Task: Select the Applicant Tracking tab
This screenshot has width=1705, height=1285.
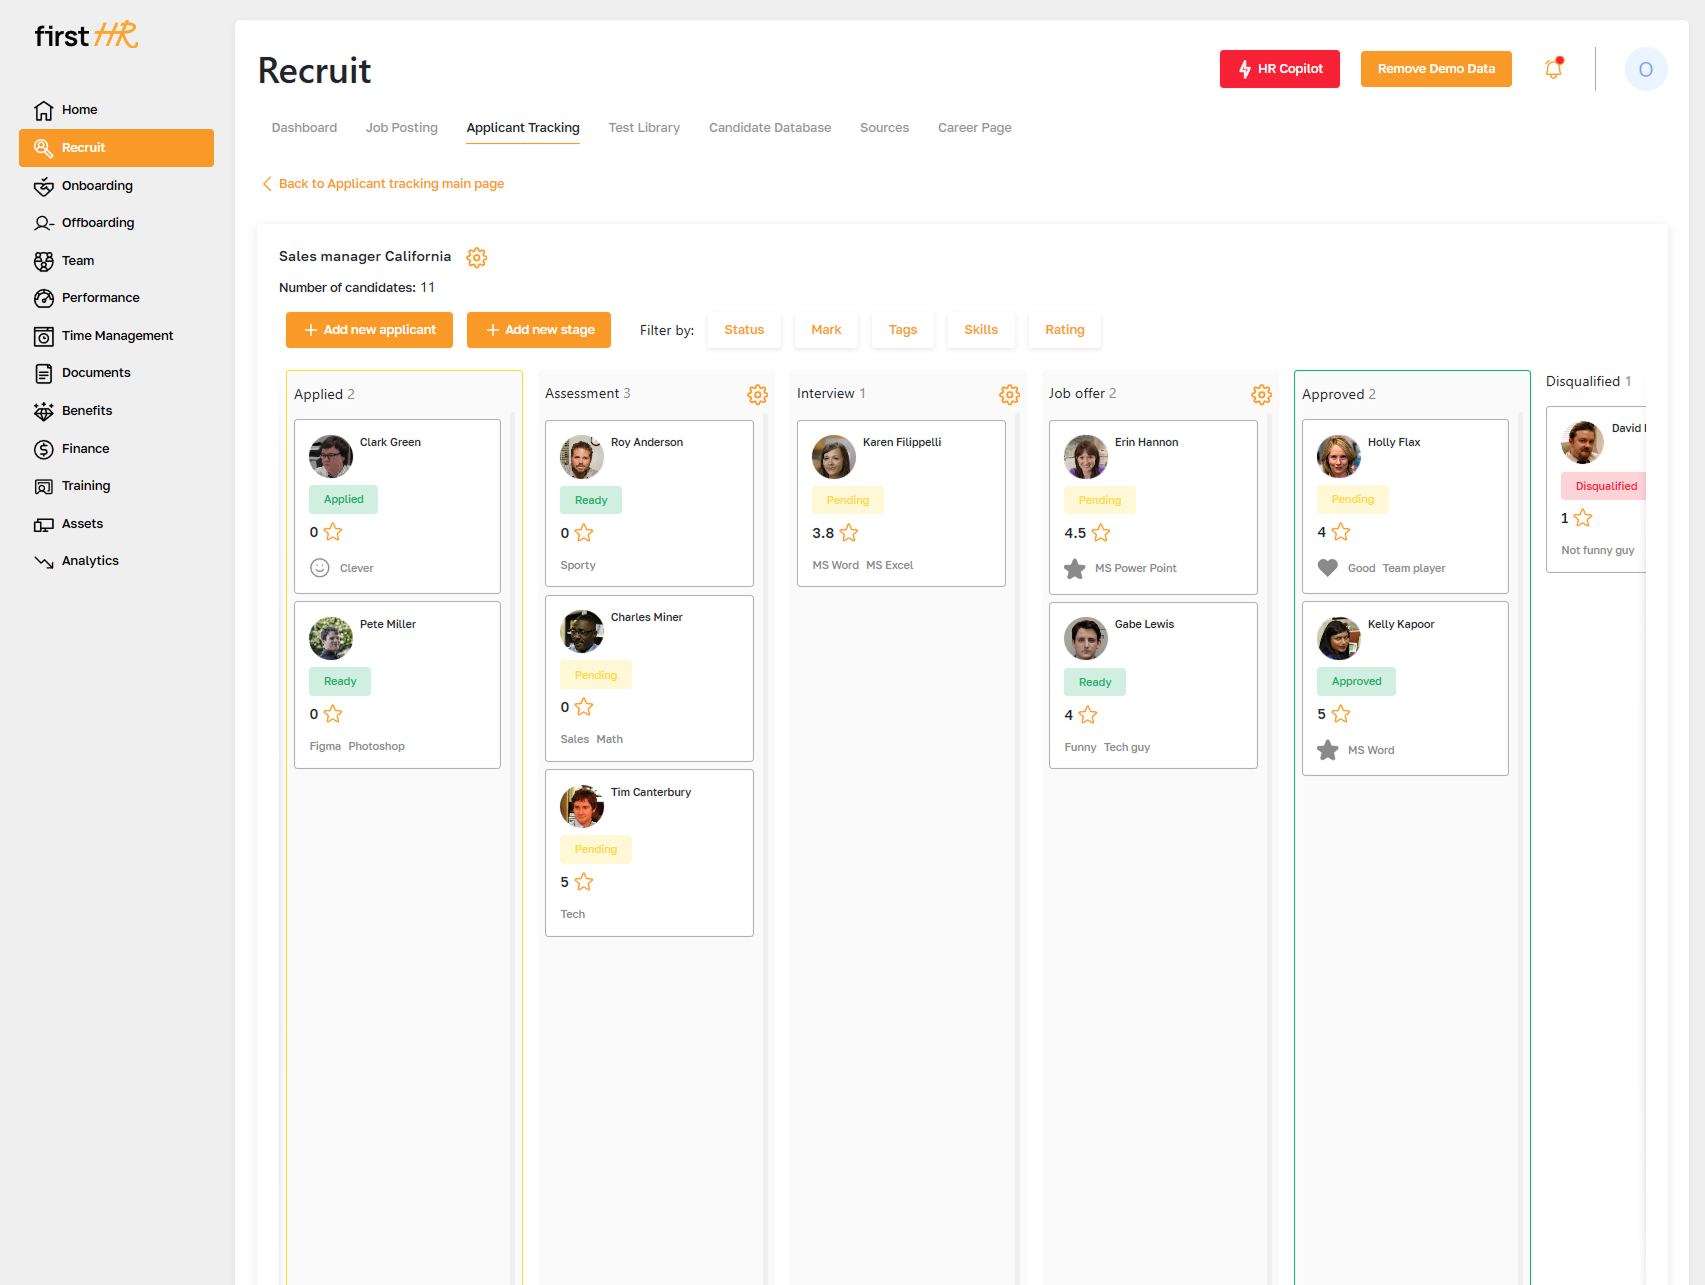Action: click(523, 128)
